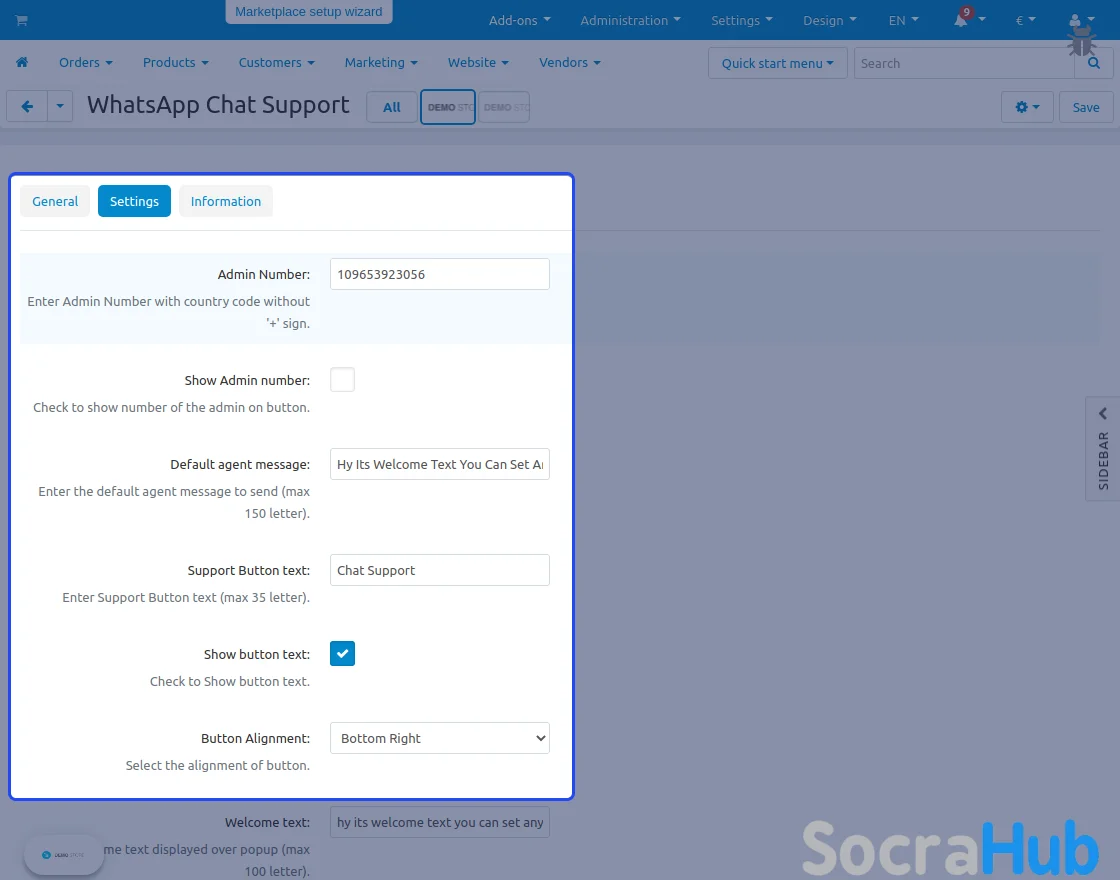
Task: Open Products menu
Action: pos(176,62)
